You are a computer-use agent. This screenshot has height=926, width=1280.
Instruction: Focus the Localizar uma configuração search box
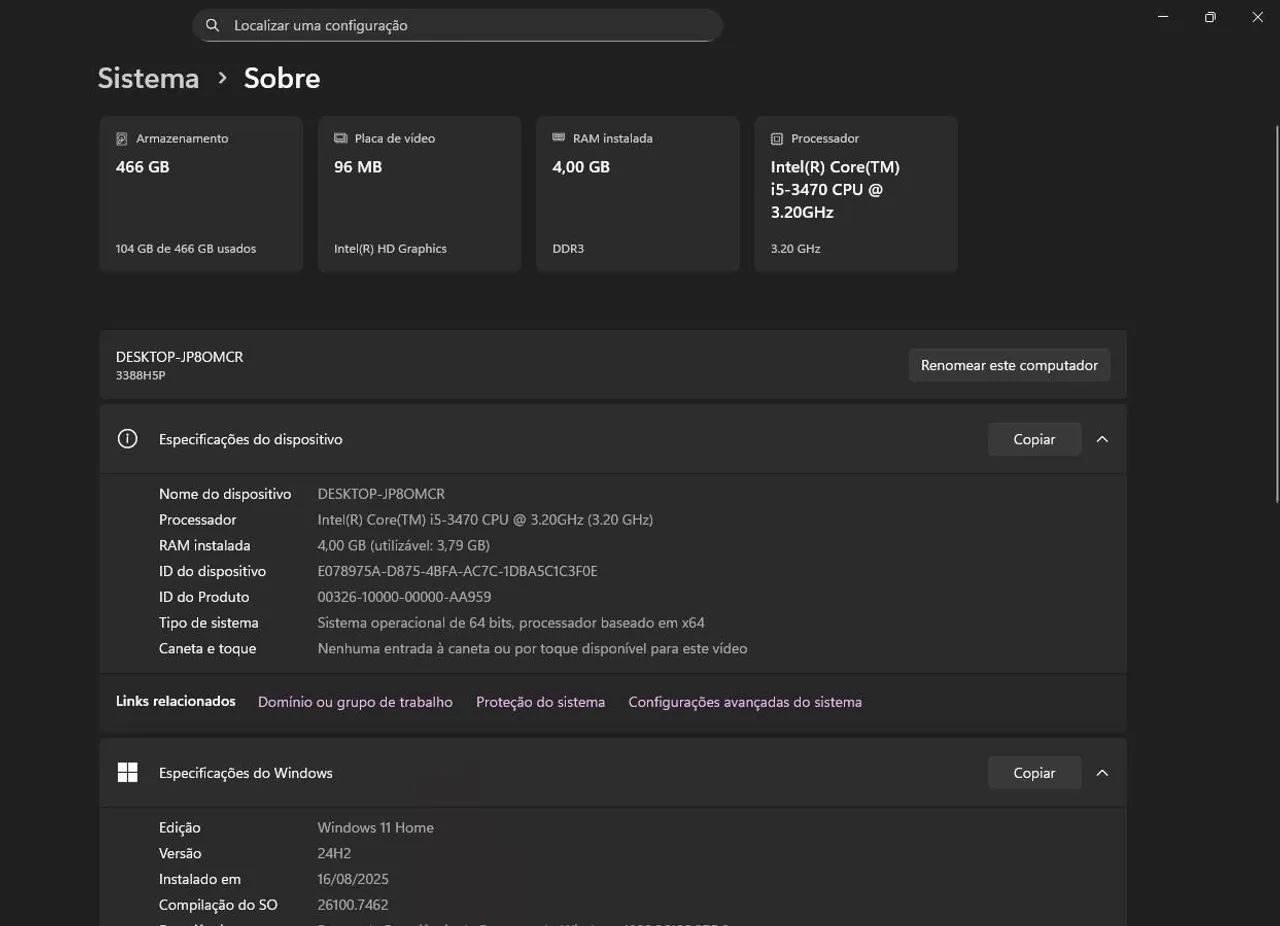point(457,25)
